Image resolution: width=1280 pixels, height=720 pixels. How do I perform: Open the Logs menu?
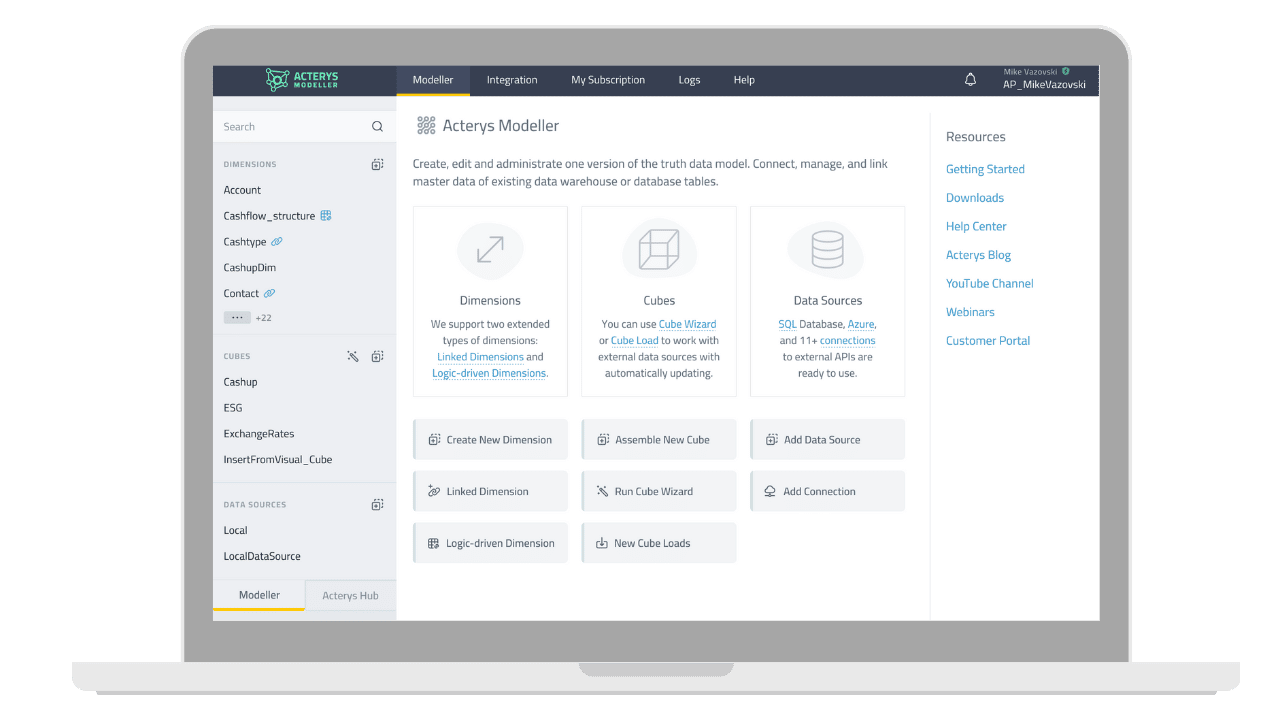tap(689, 80)
